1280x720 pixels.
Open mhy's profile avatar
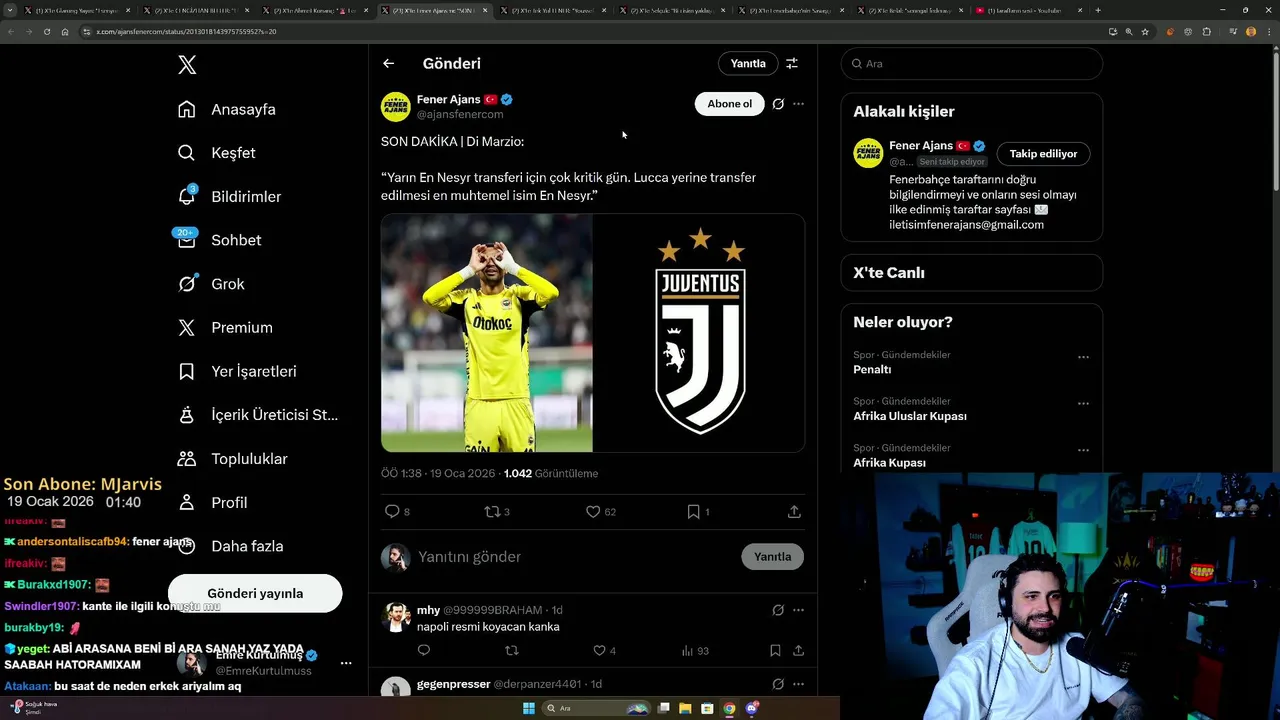pyautogui.click(x=396, y=617)
